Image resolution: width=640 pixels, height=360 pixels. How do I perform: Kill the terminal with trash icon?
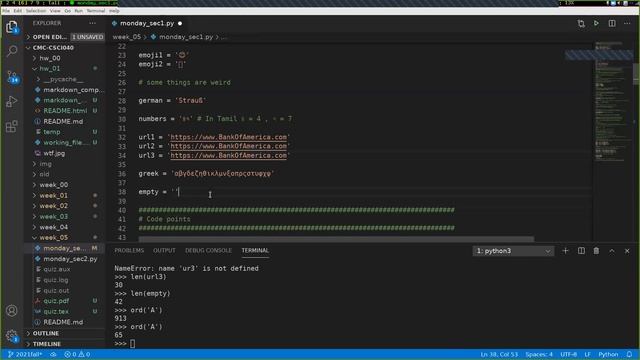(596, 251)
